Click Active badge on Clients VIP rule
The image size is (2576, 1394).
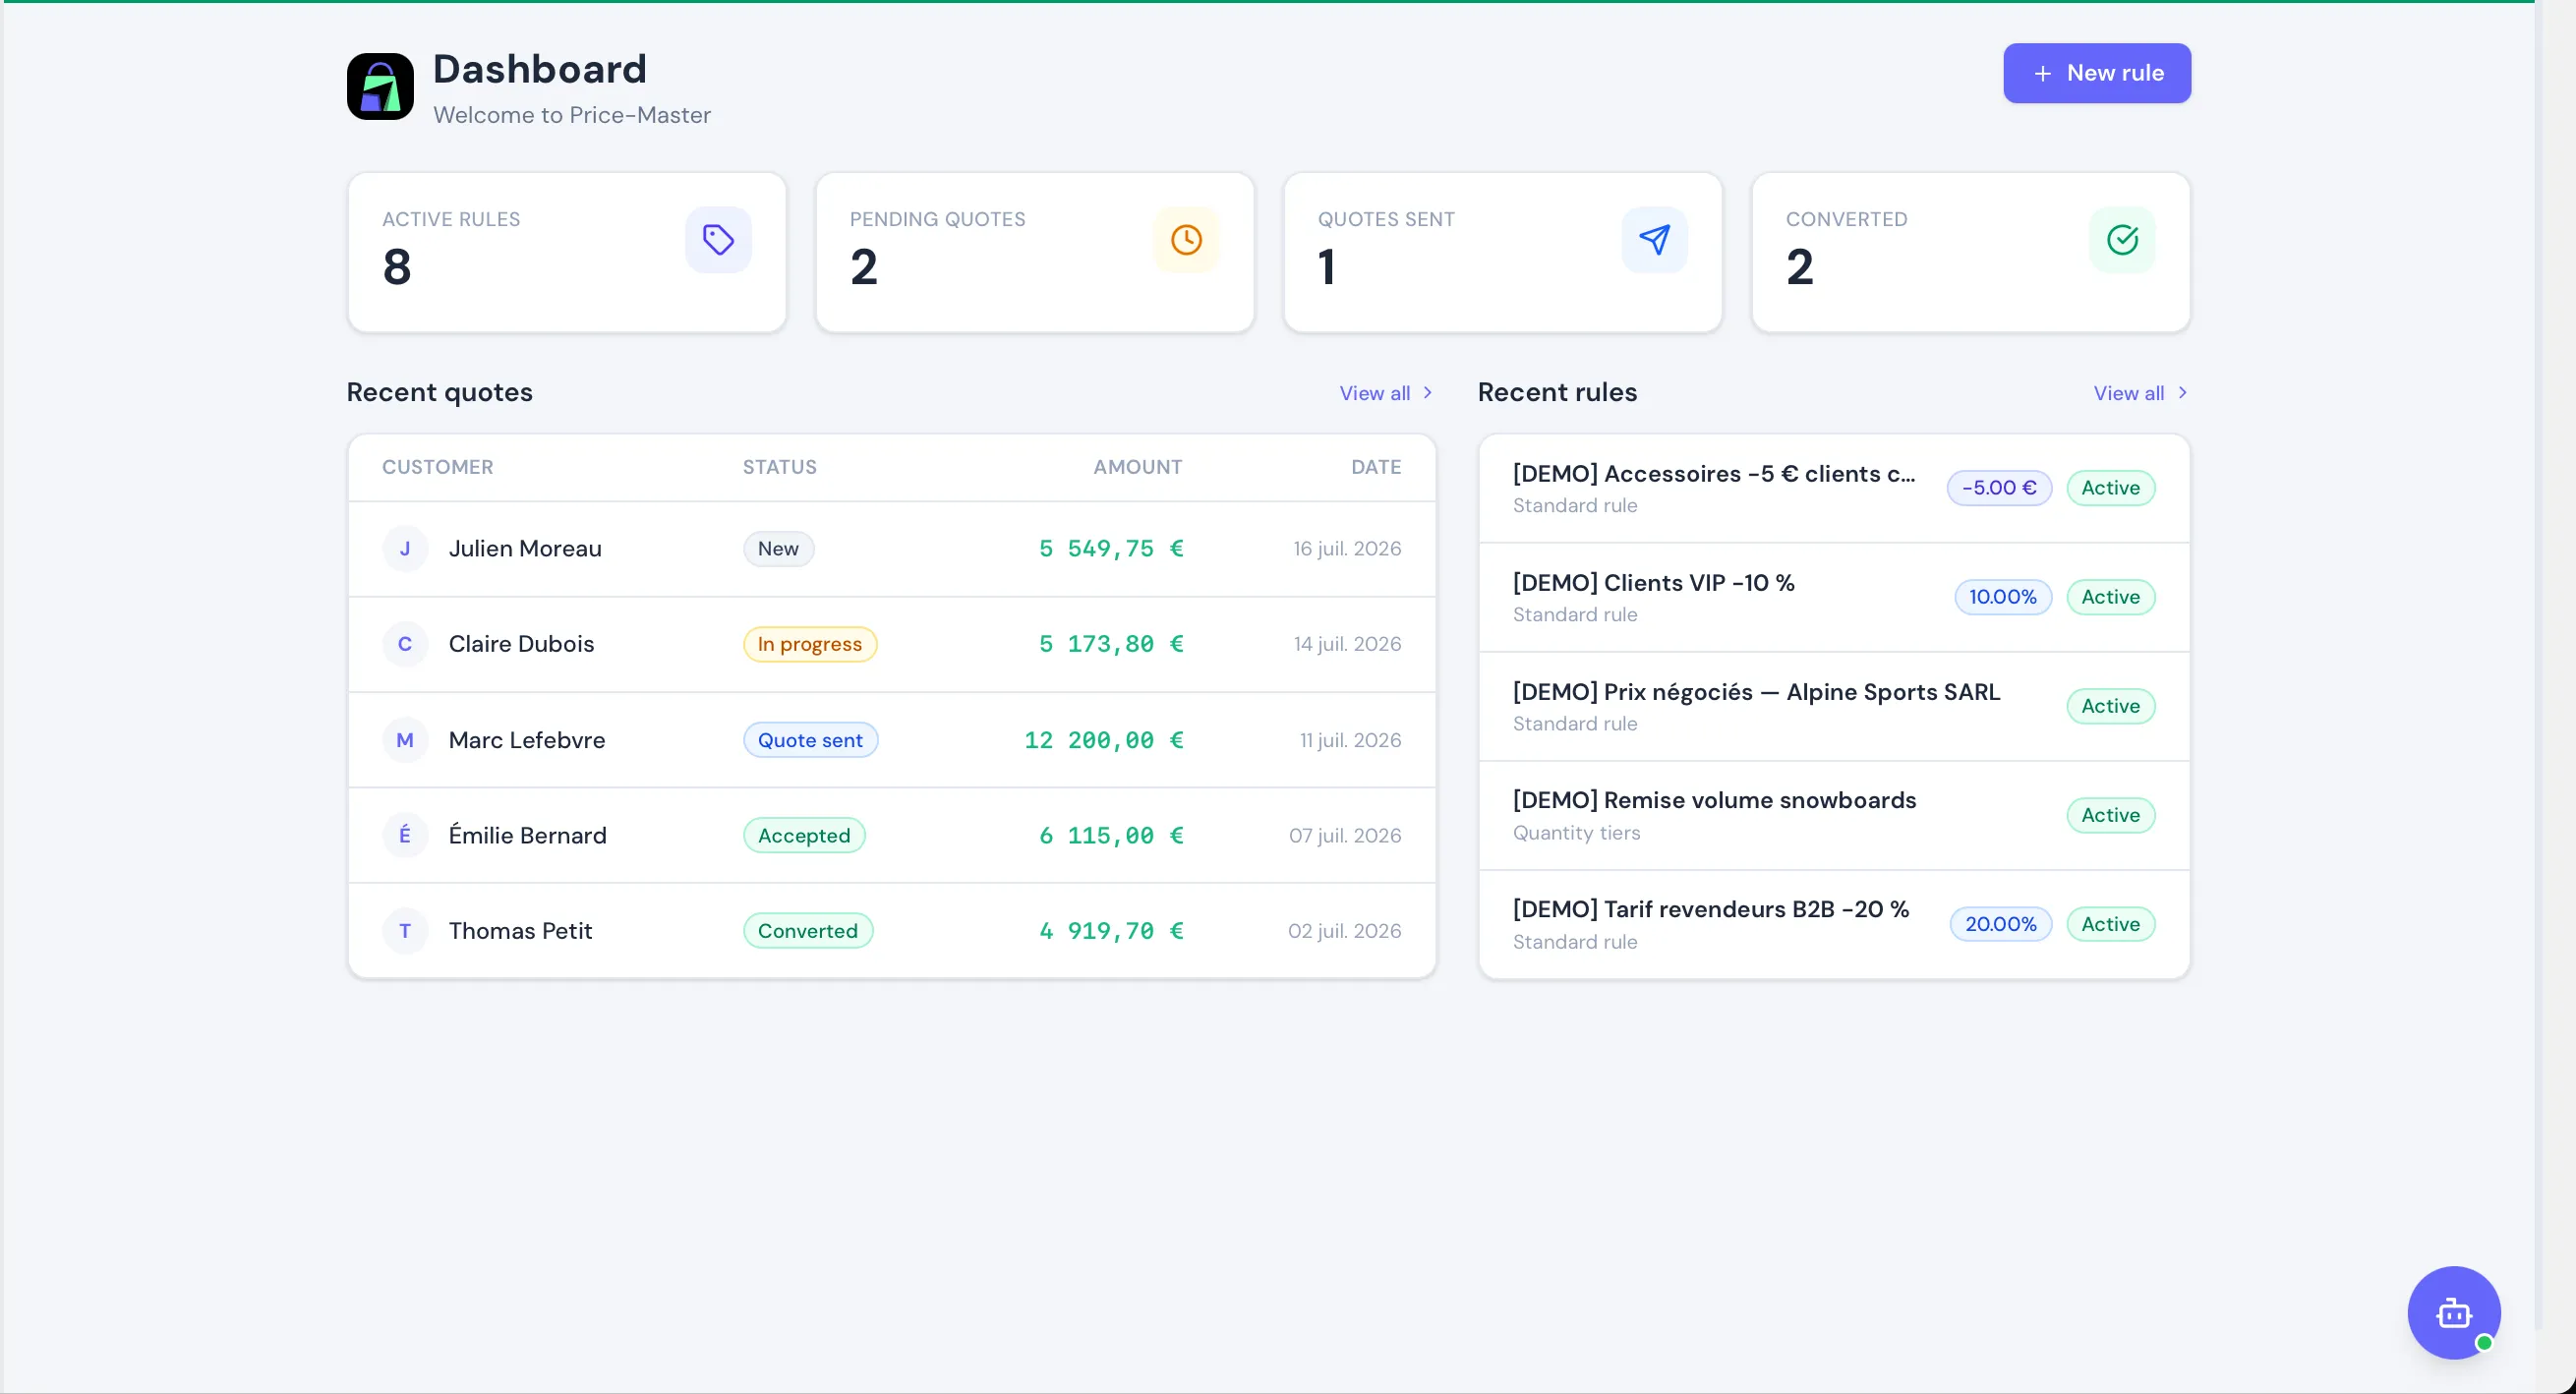[x=2111, y=597]
